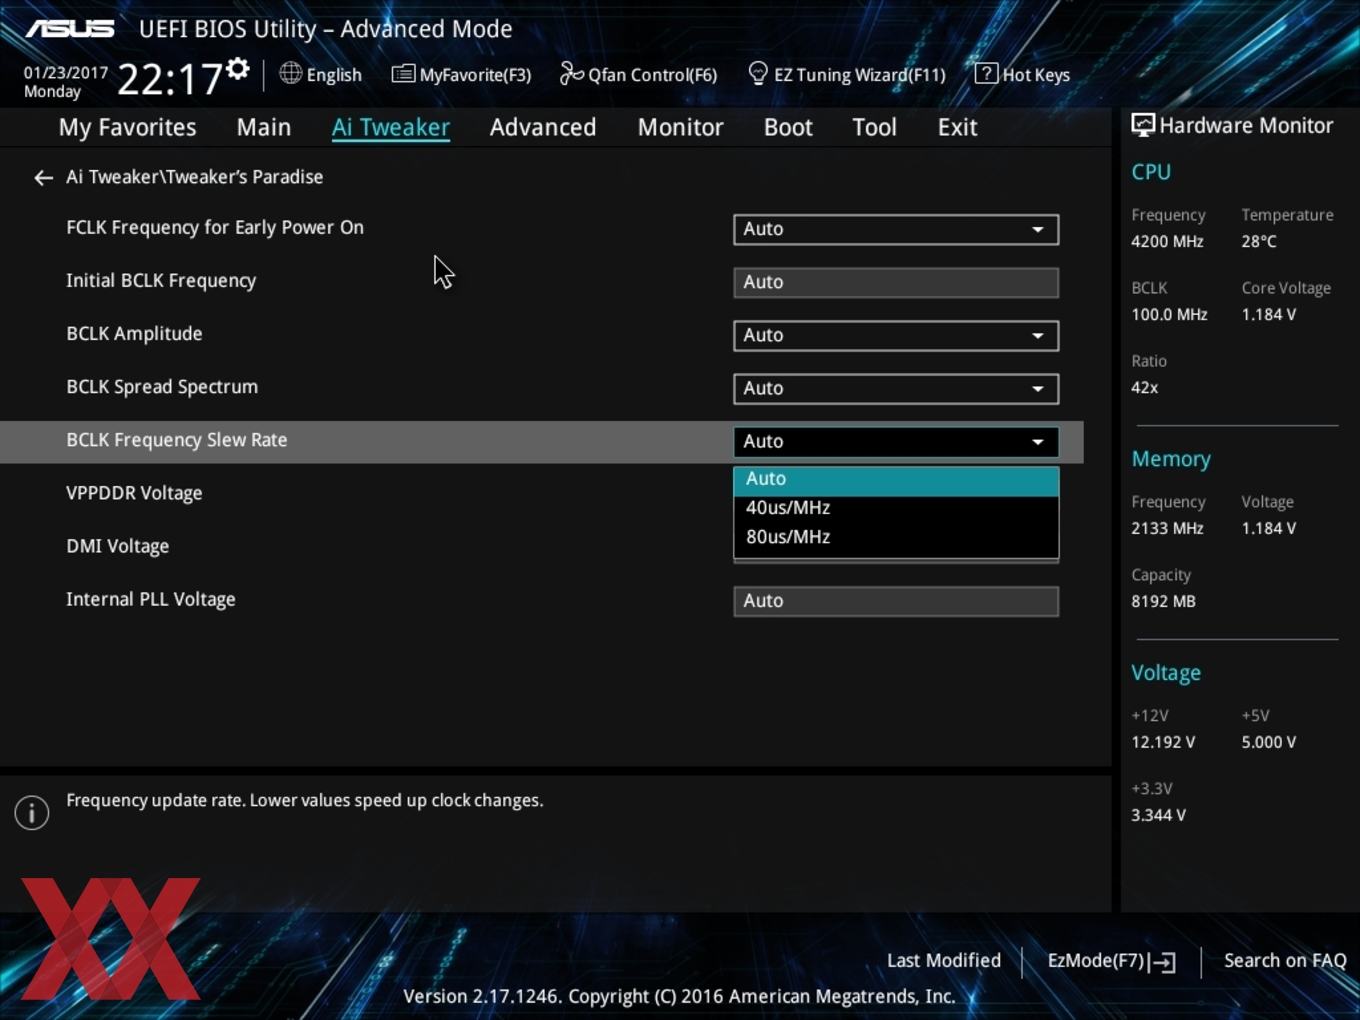
Task: Click the globe language icon
Action: (x=290, y=73)
